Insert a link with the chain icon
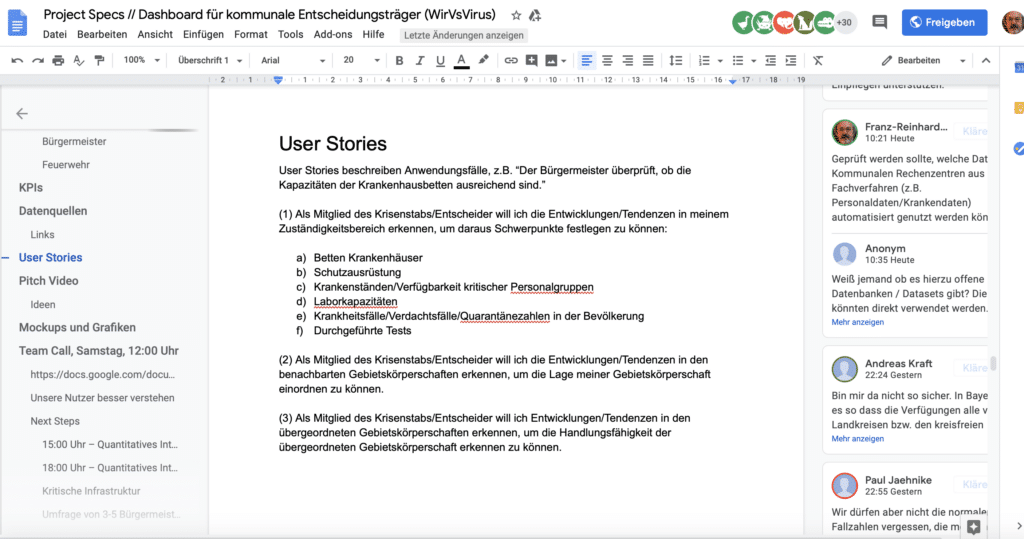The width and height of the screenshot is (1024, 539). (511, 61)
